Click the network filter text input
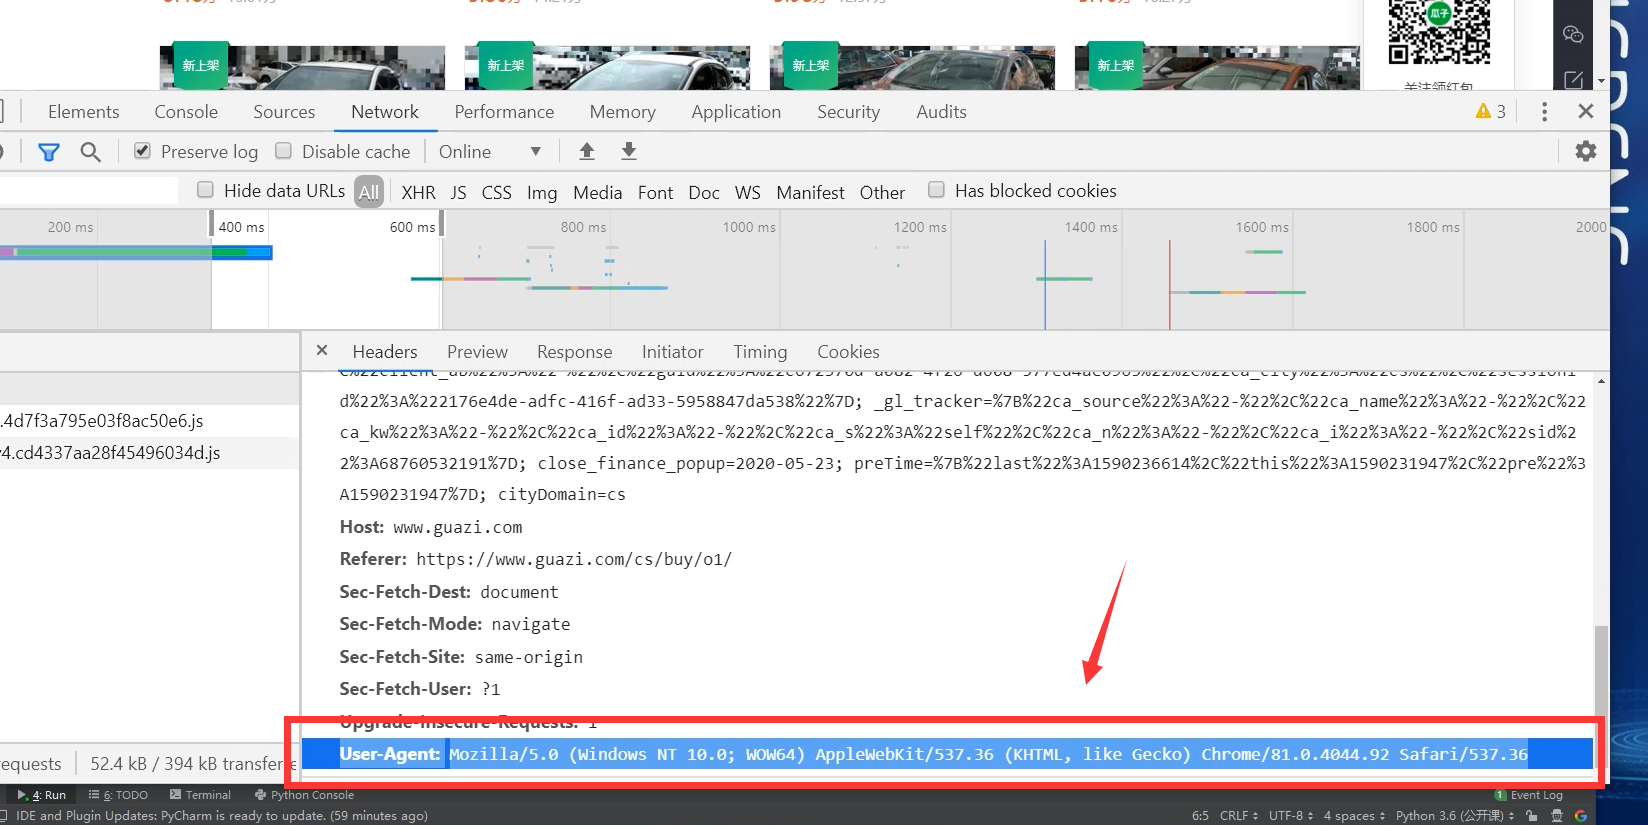Viewport: 1648px width, 825px height. (89, 190)
